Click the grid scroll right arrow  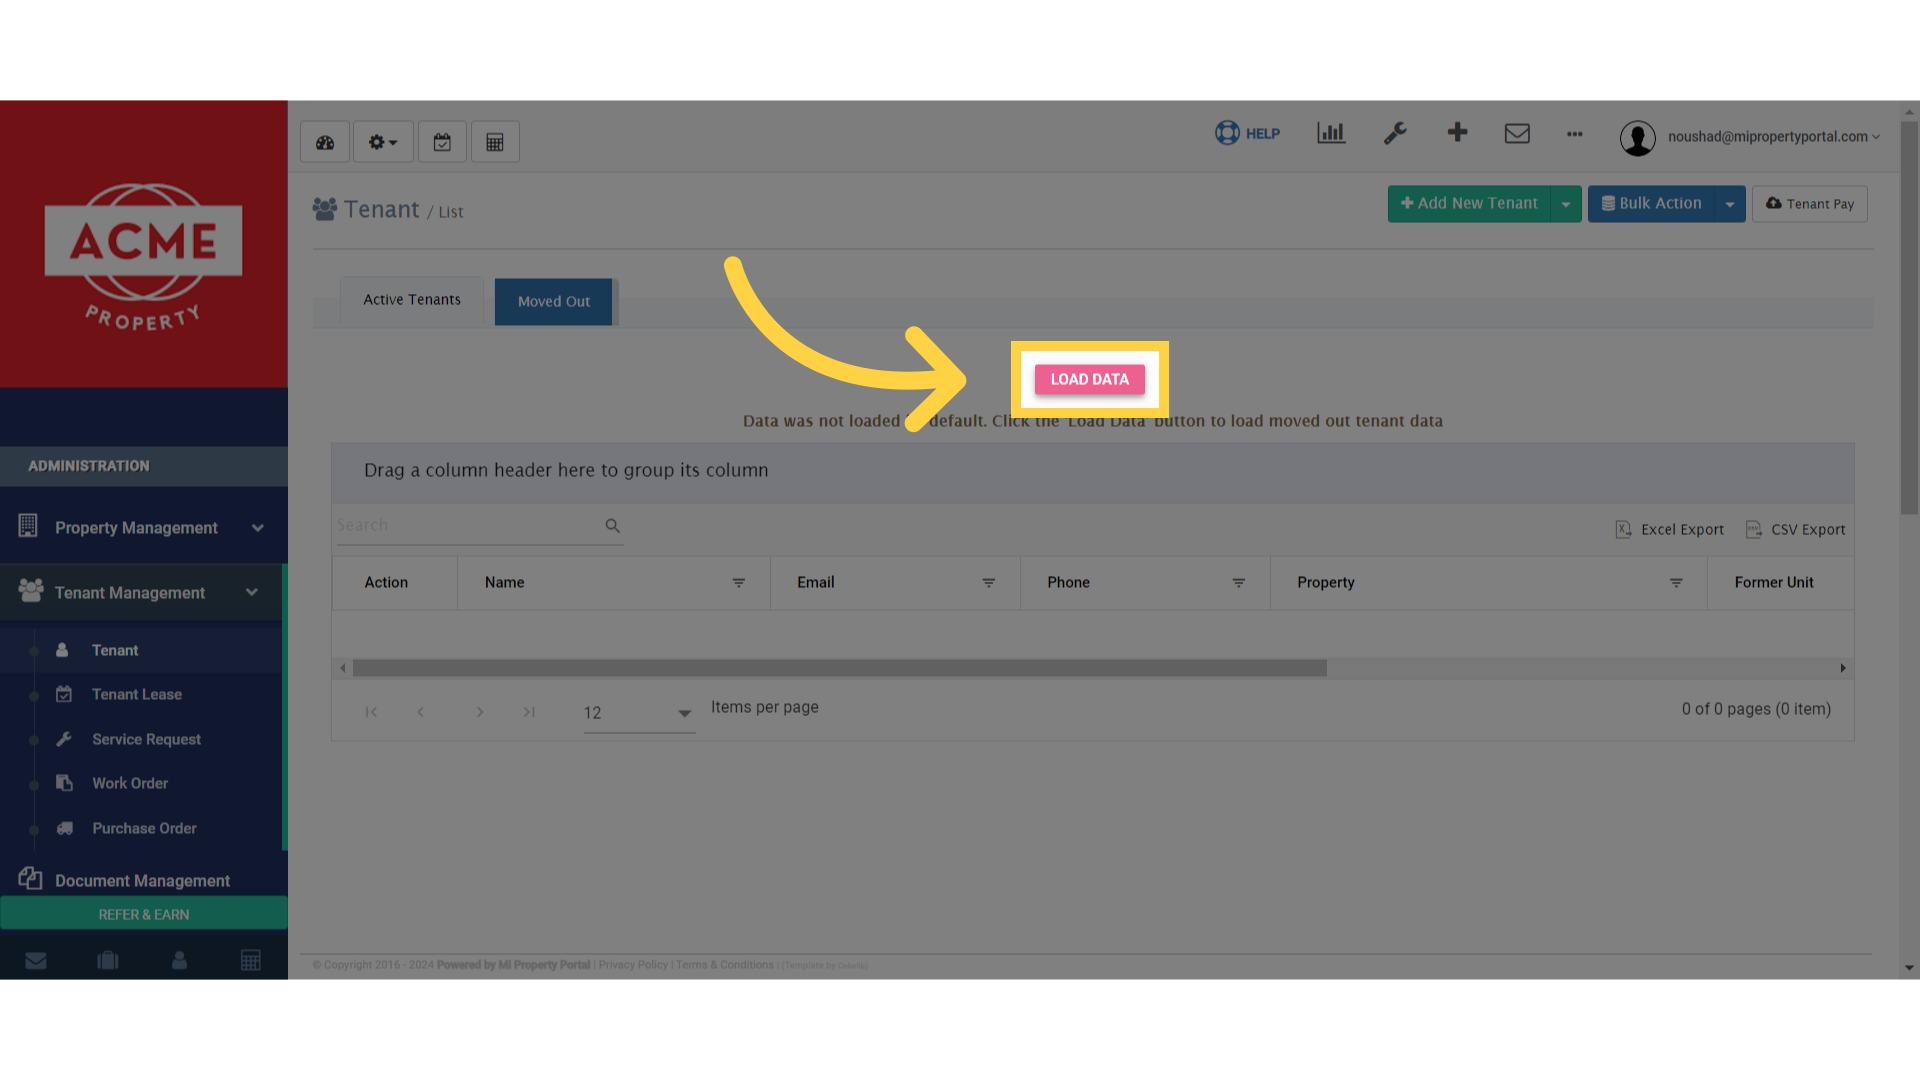coord(1842,668)
